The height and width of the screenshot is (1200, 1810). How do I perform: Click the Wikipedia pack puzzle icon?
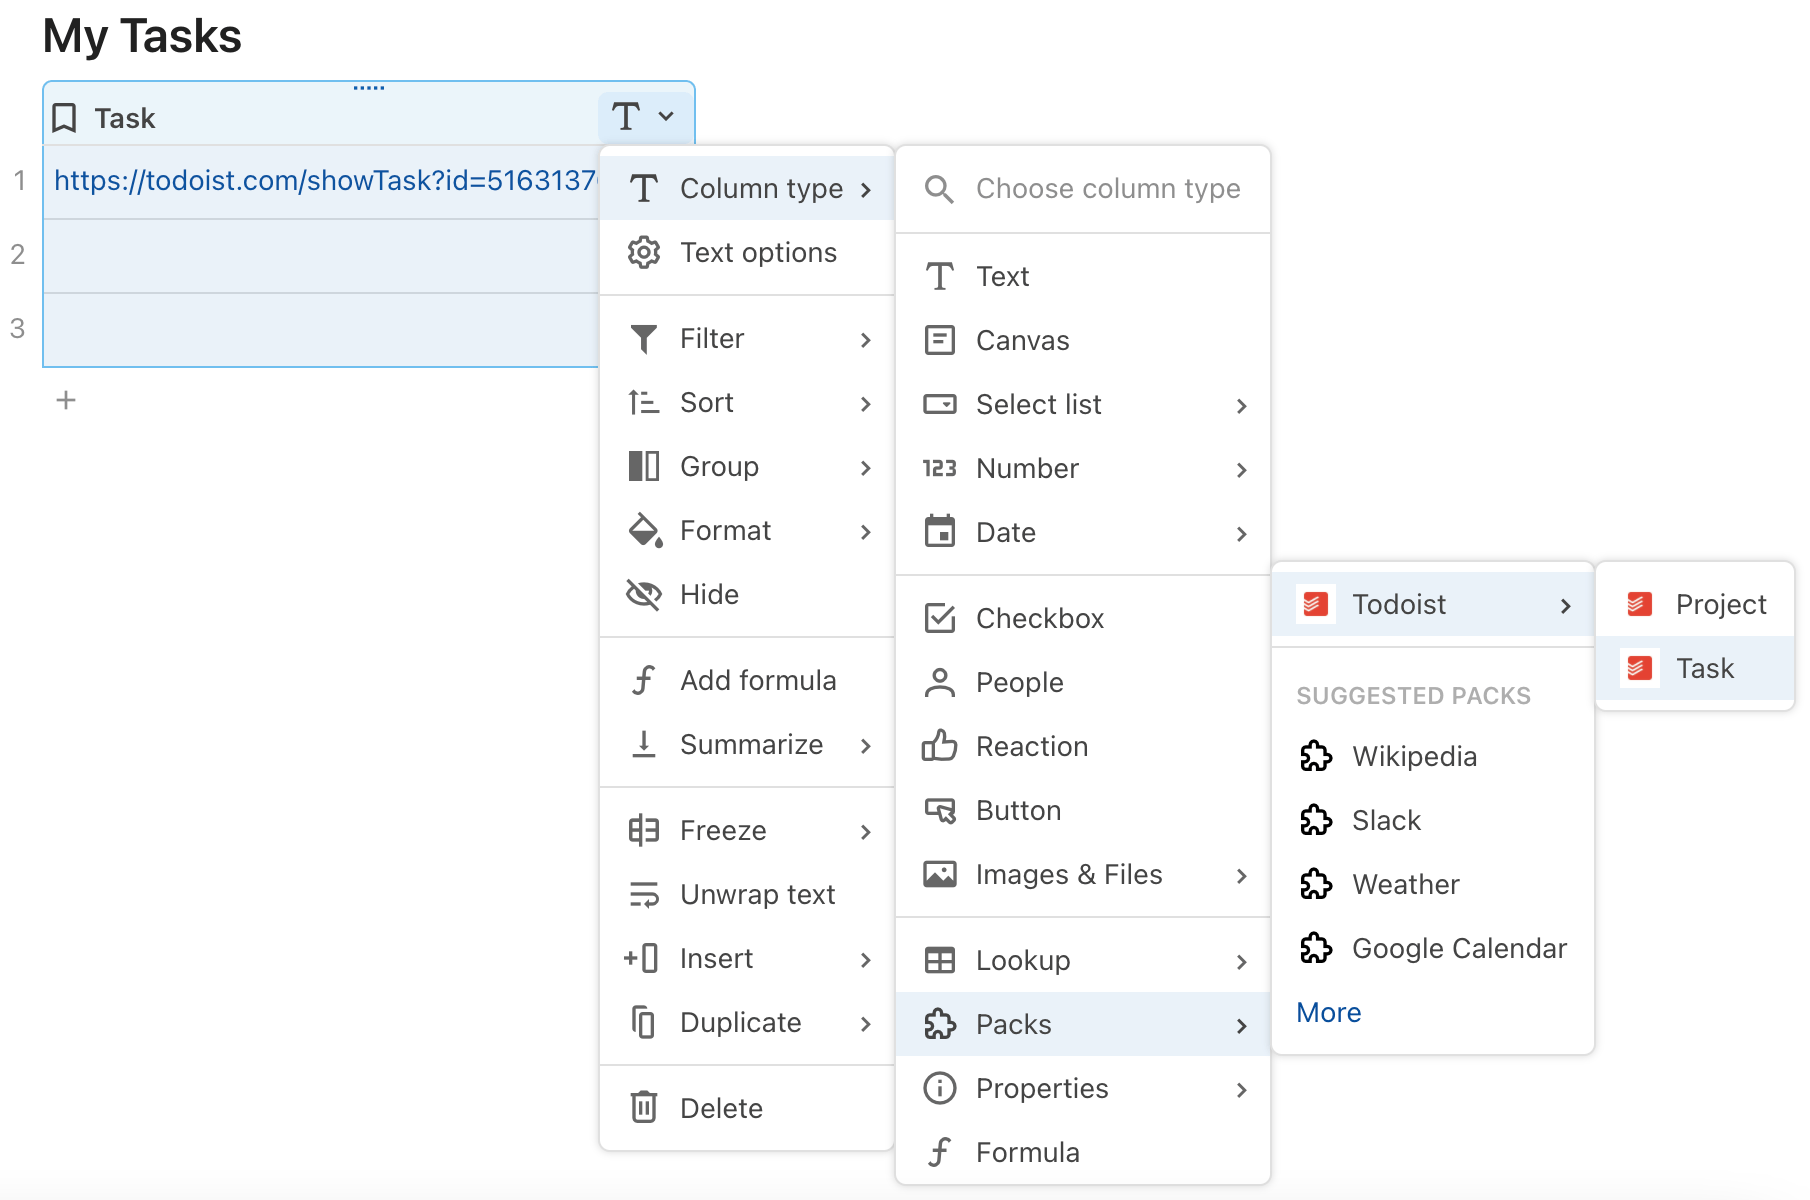(1316, 756)
